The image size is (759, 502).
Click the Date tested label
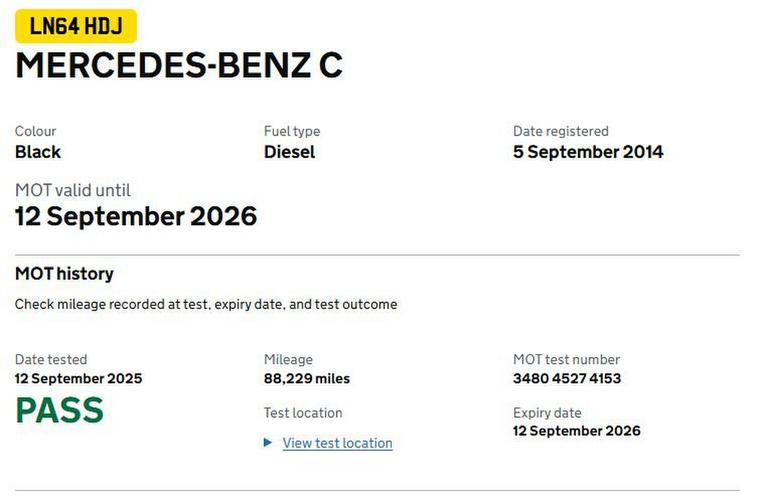click(51, 359)
